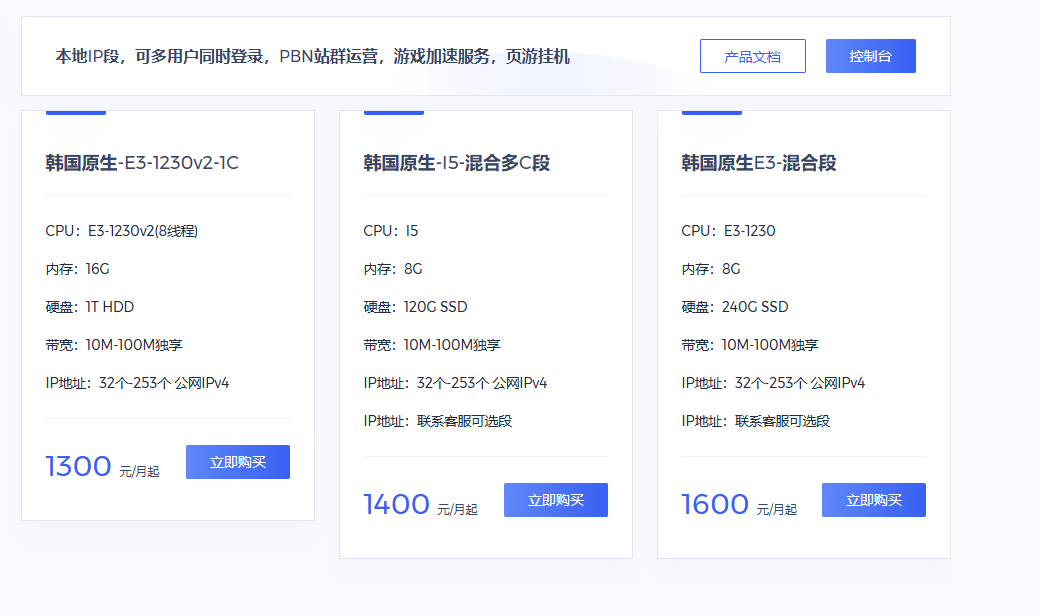1040x615 pixels.
Task: Click the 1300 price figure
Action: pyautogui.click(x=78, y=466)
